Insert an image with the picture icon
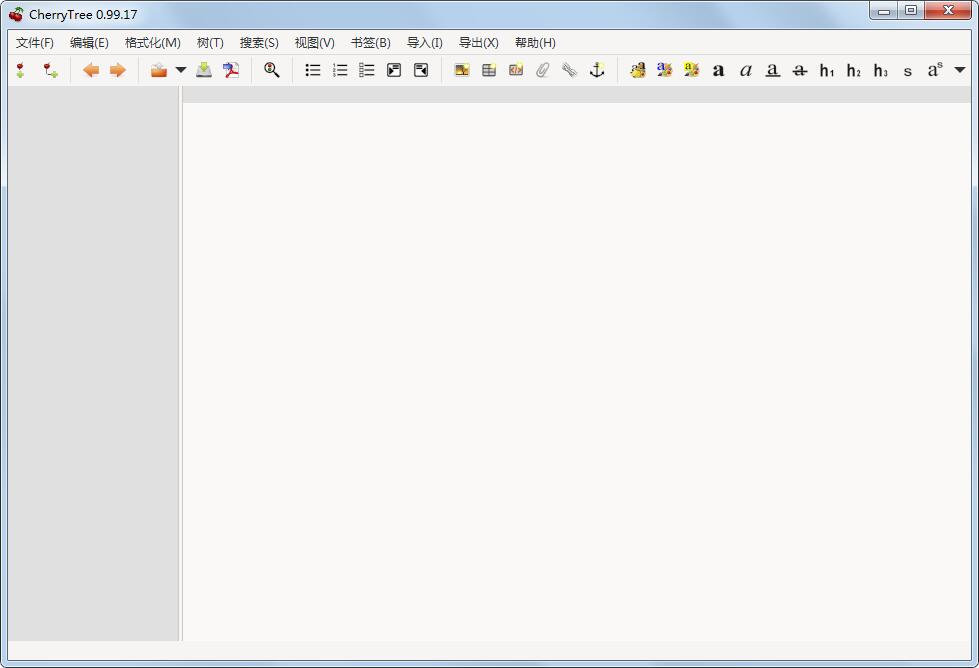979x668 pixels. 462,70
